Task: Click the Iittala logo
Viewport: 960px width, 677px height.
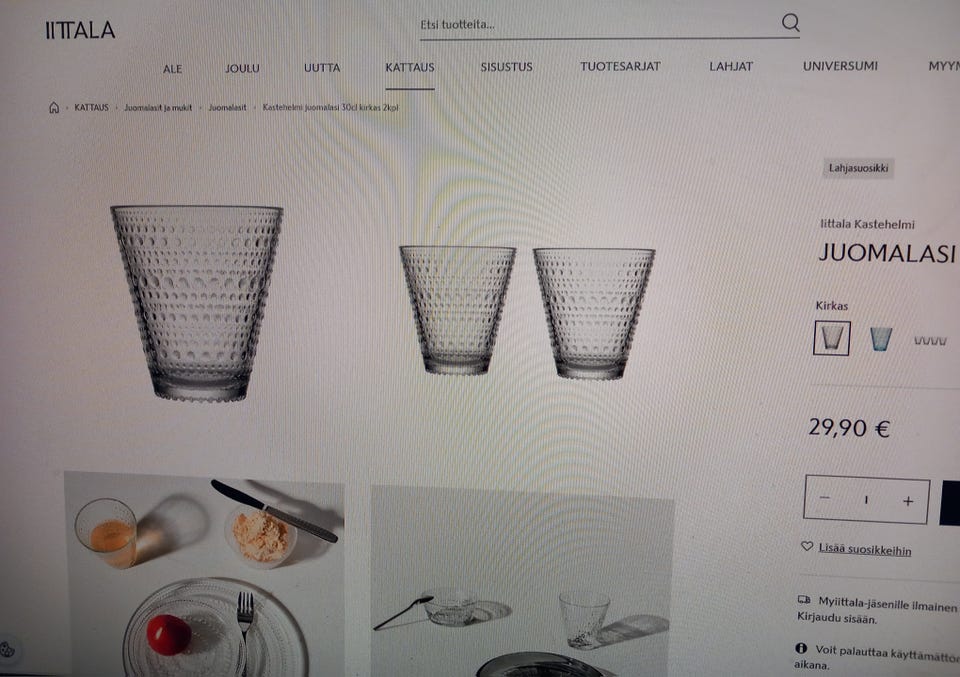Action: tap(80, 30)
